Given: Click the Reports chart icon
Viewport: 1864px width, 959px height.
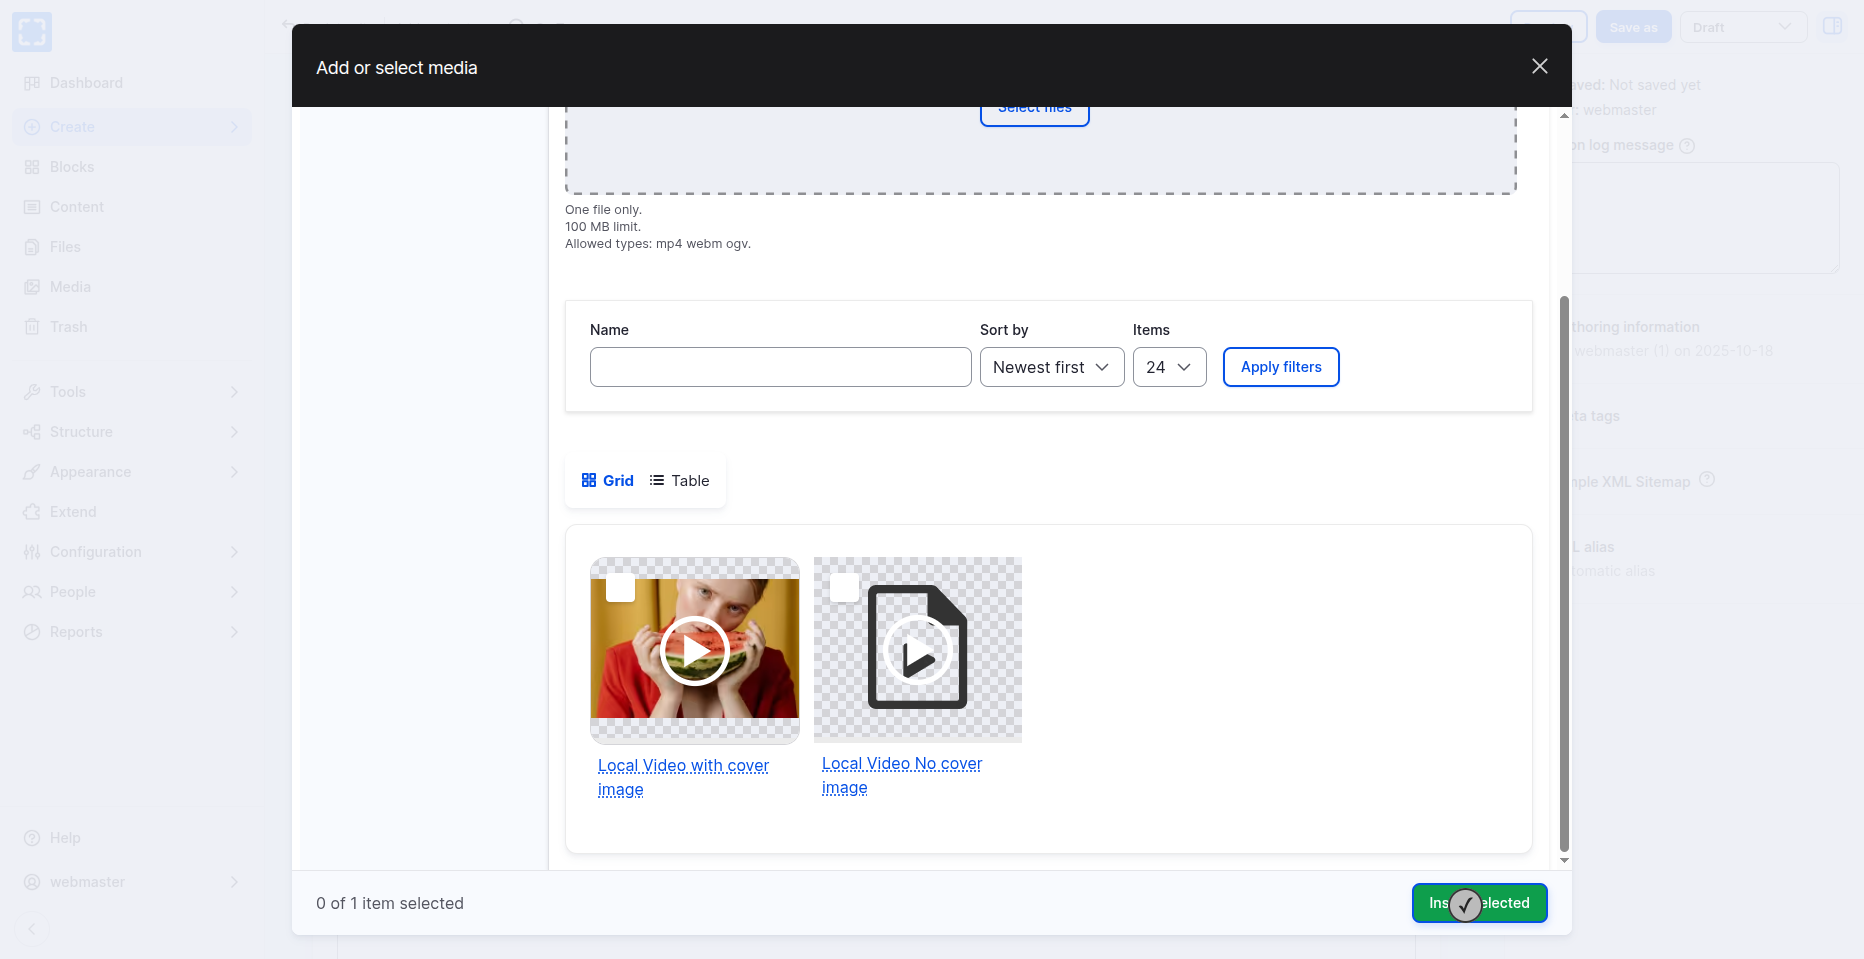Looking at the screenshot, I should (32, 632).
